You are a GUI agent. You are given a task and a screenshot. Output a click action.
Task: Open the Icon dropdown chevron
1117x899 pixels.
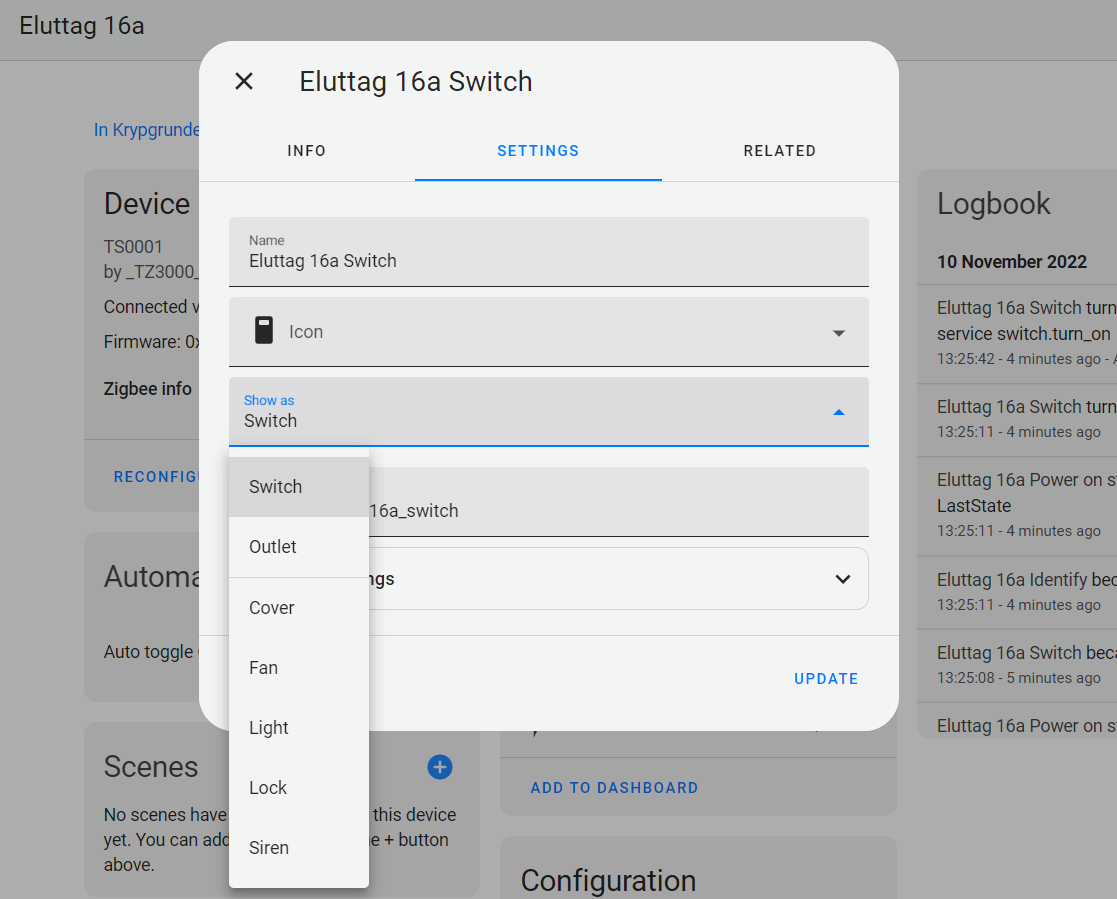coord(838,333)
